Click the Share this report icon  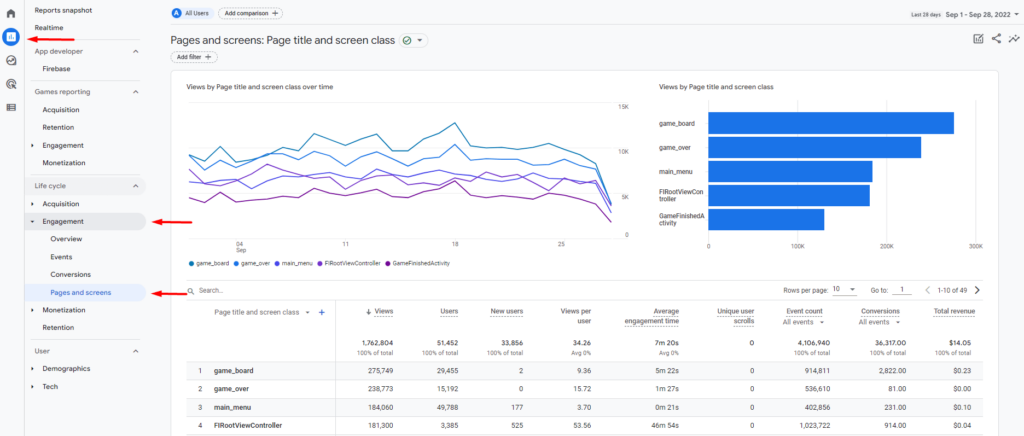click(996, 39)
